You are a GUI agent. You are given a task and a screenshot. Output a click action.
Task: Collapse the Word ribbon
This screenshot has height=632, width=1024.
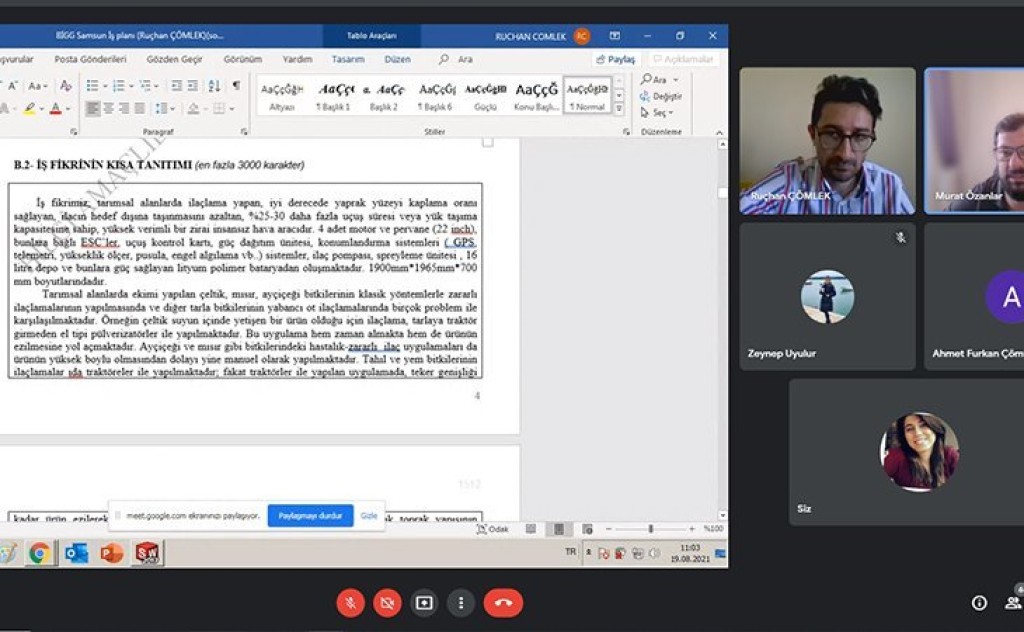pyautogui.click(x=719, y=132)
